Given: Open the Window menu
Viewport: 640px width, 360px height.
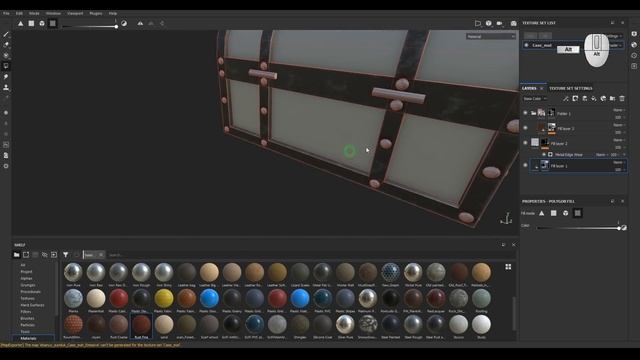Looking at the screenshot, I should click(53, 13).
